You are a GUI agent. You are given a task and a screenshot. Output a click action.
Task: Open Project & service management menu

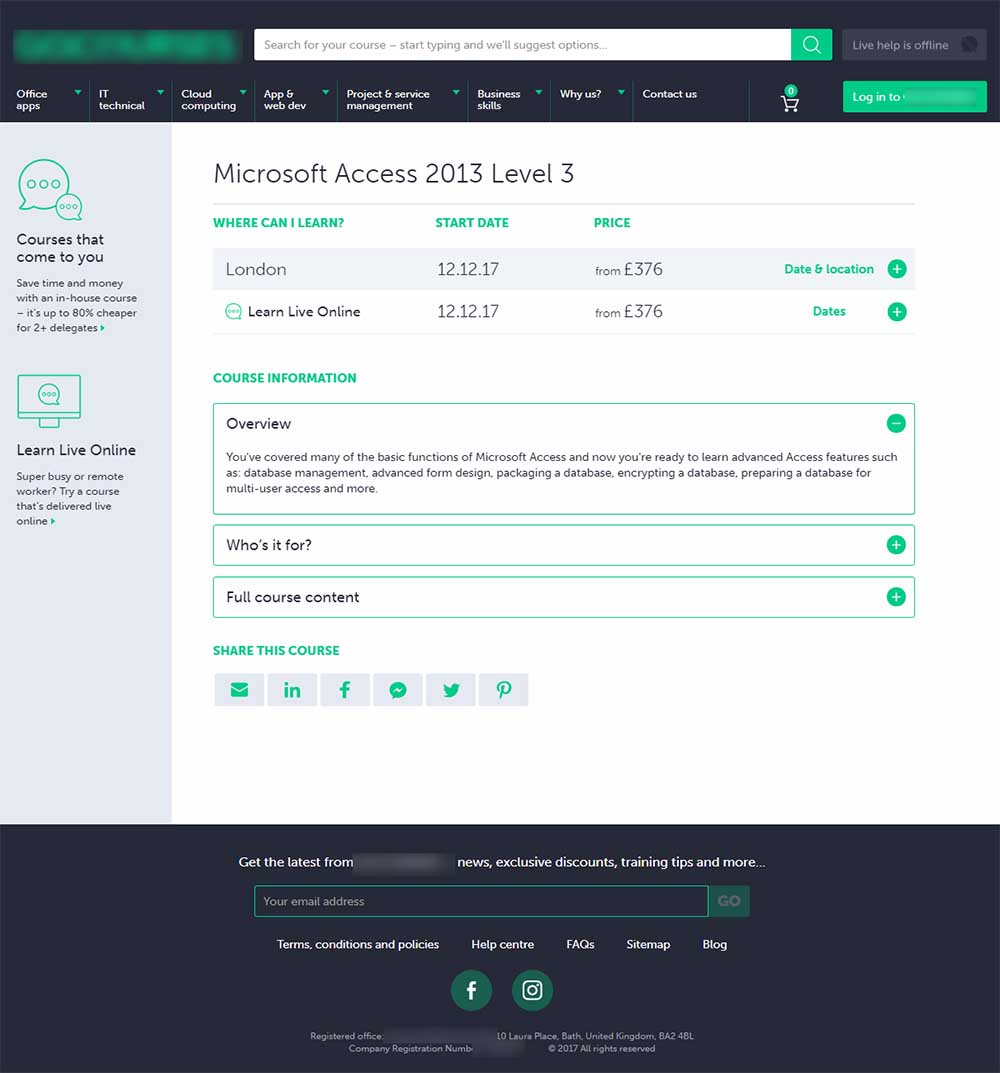click(402, 100)
